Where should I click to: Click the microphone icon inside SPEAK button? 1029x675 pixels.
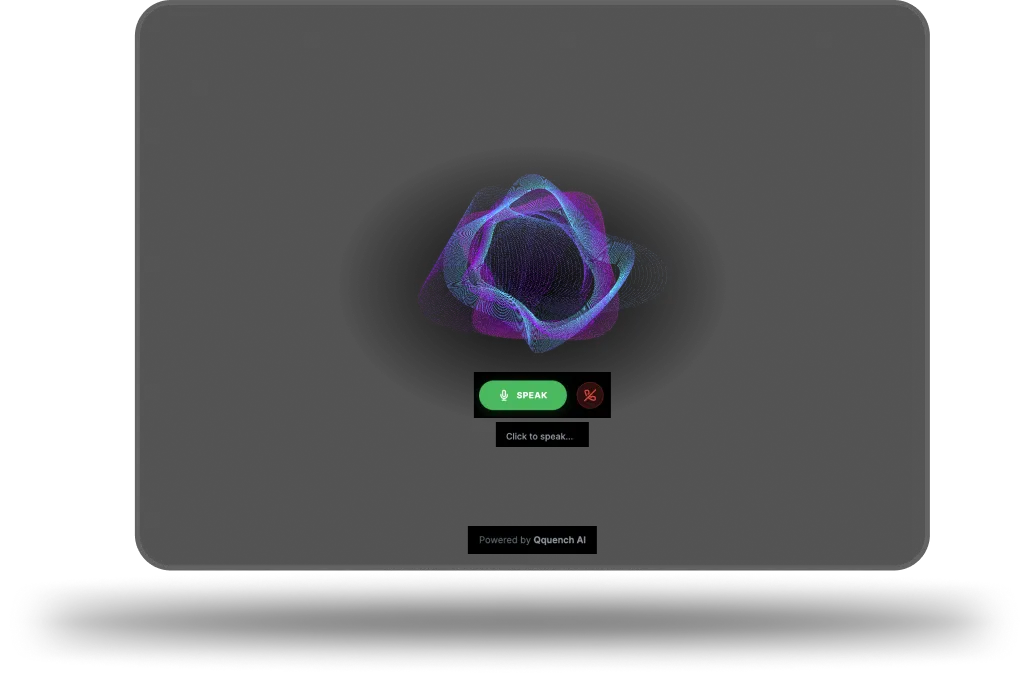click(504, 395)
